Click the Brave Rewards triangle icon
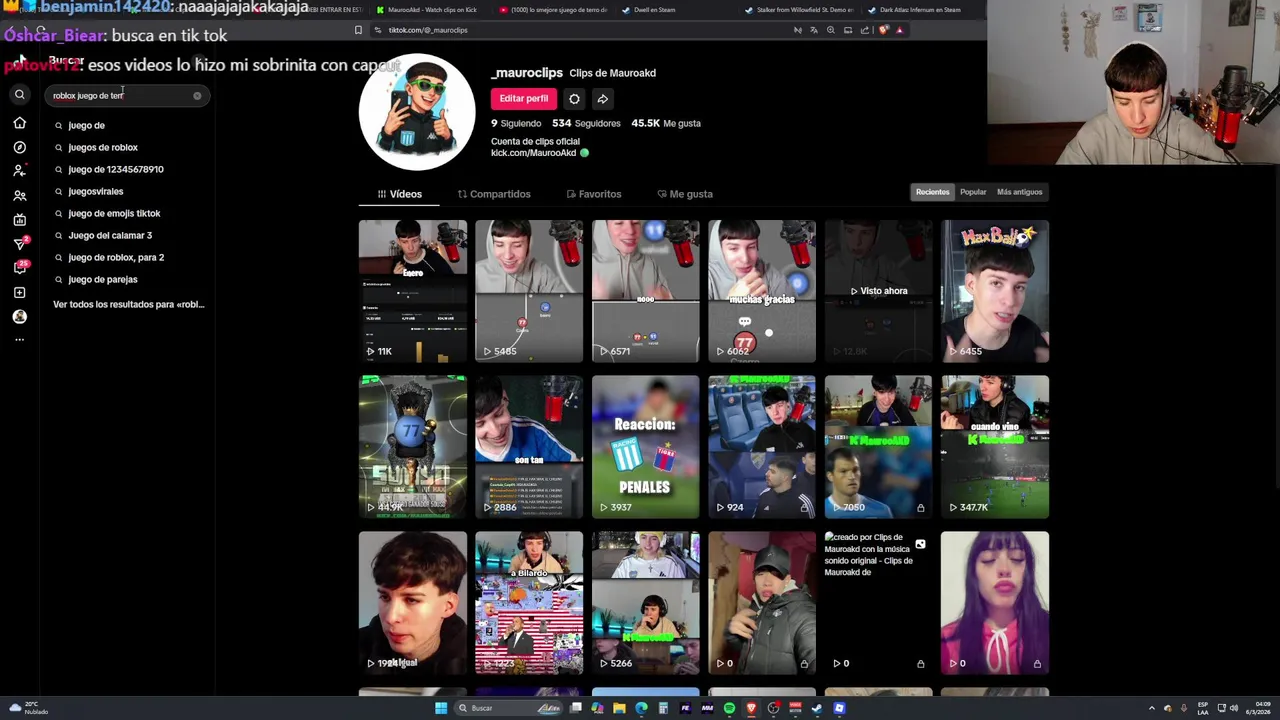1280x720 pixels. click(x=899, y=30)
